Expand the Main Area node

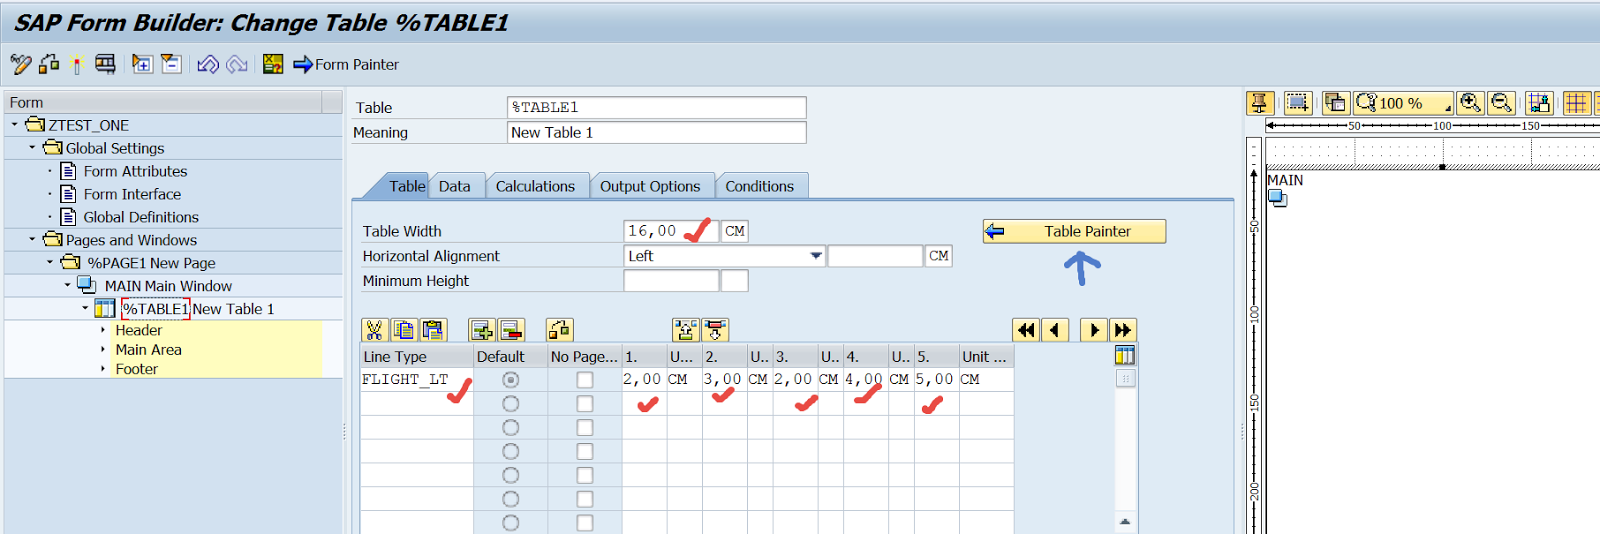coord(103,350)
